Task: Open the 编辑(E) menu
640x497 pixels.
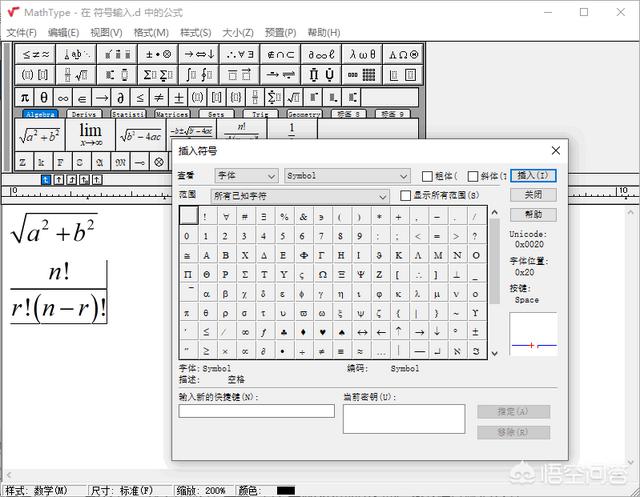Action: coord(63,33)
